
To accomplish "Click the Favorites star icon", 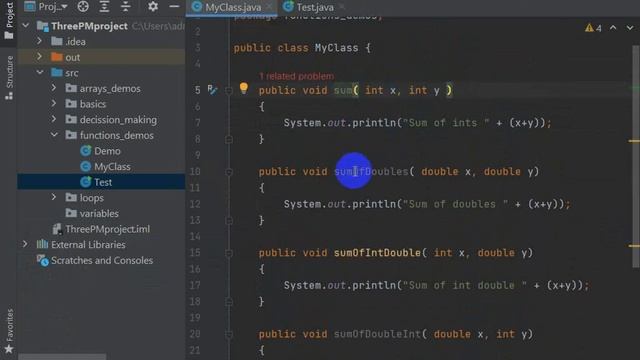I will [9, 349].
